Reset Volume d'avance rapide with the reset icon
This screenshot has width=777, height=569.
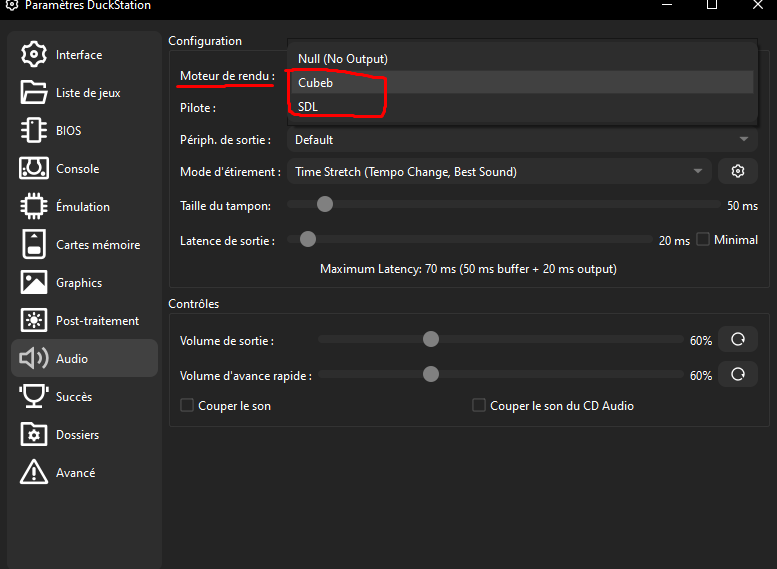738,374
